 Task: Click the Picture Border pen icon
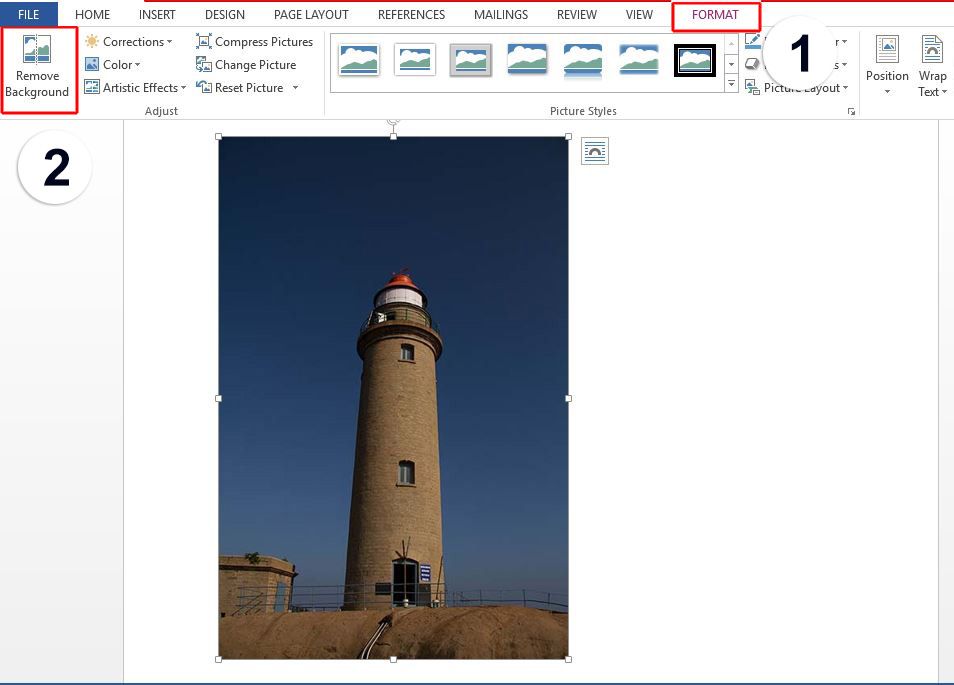point(753,40)
